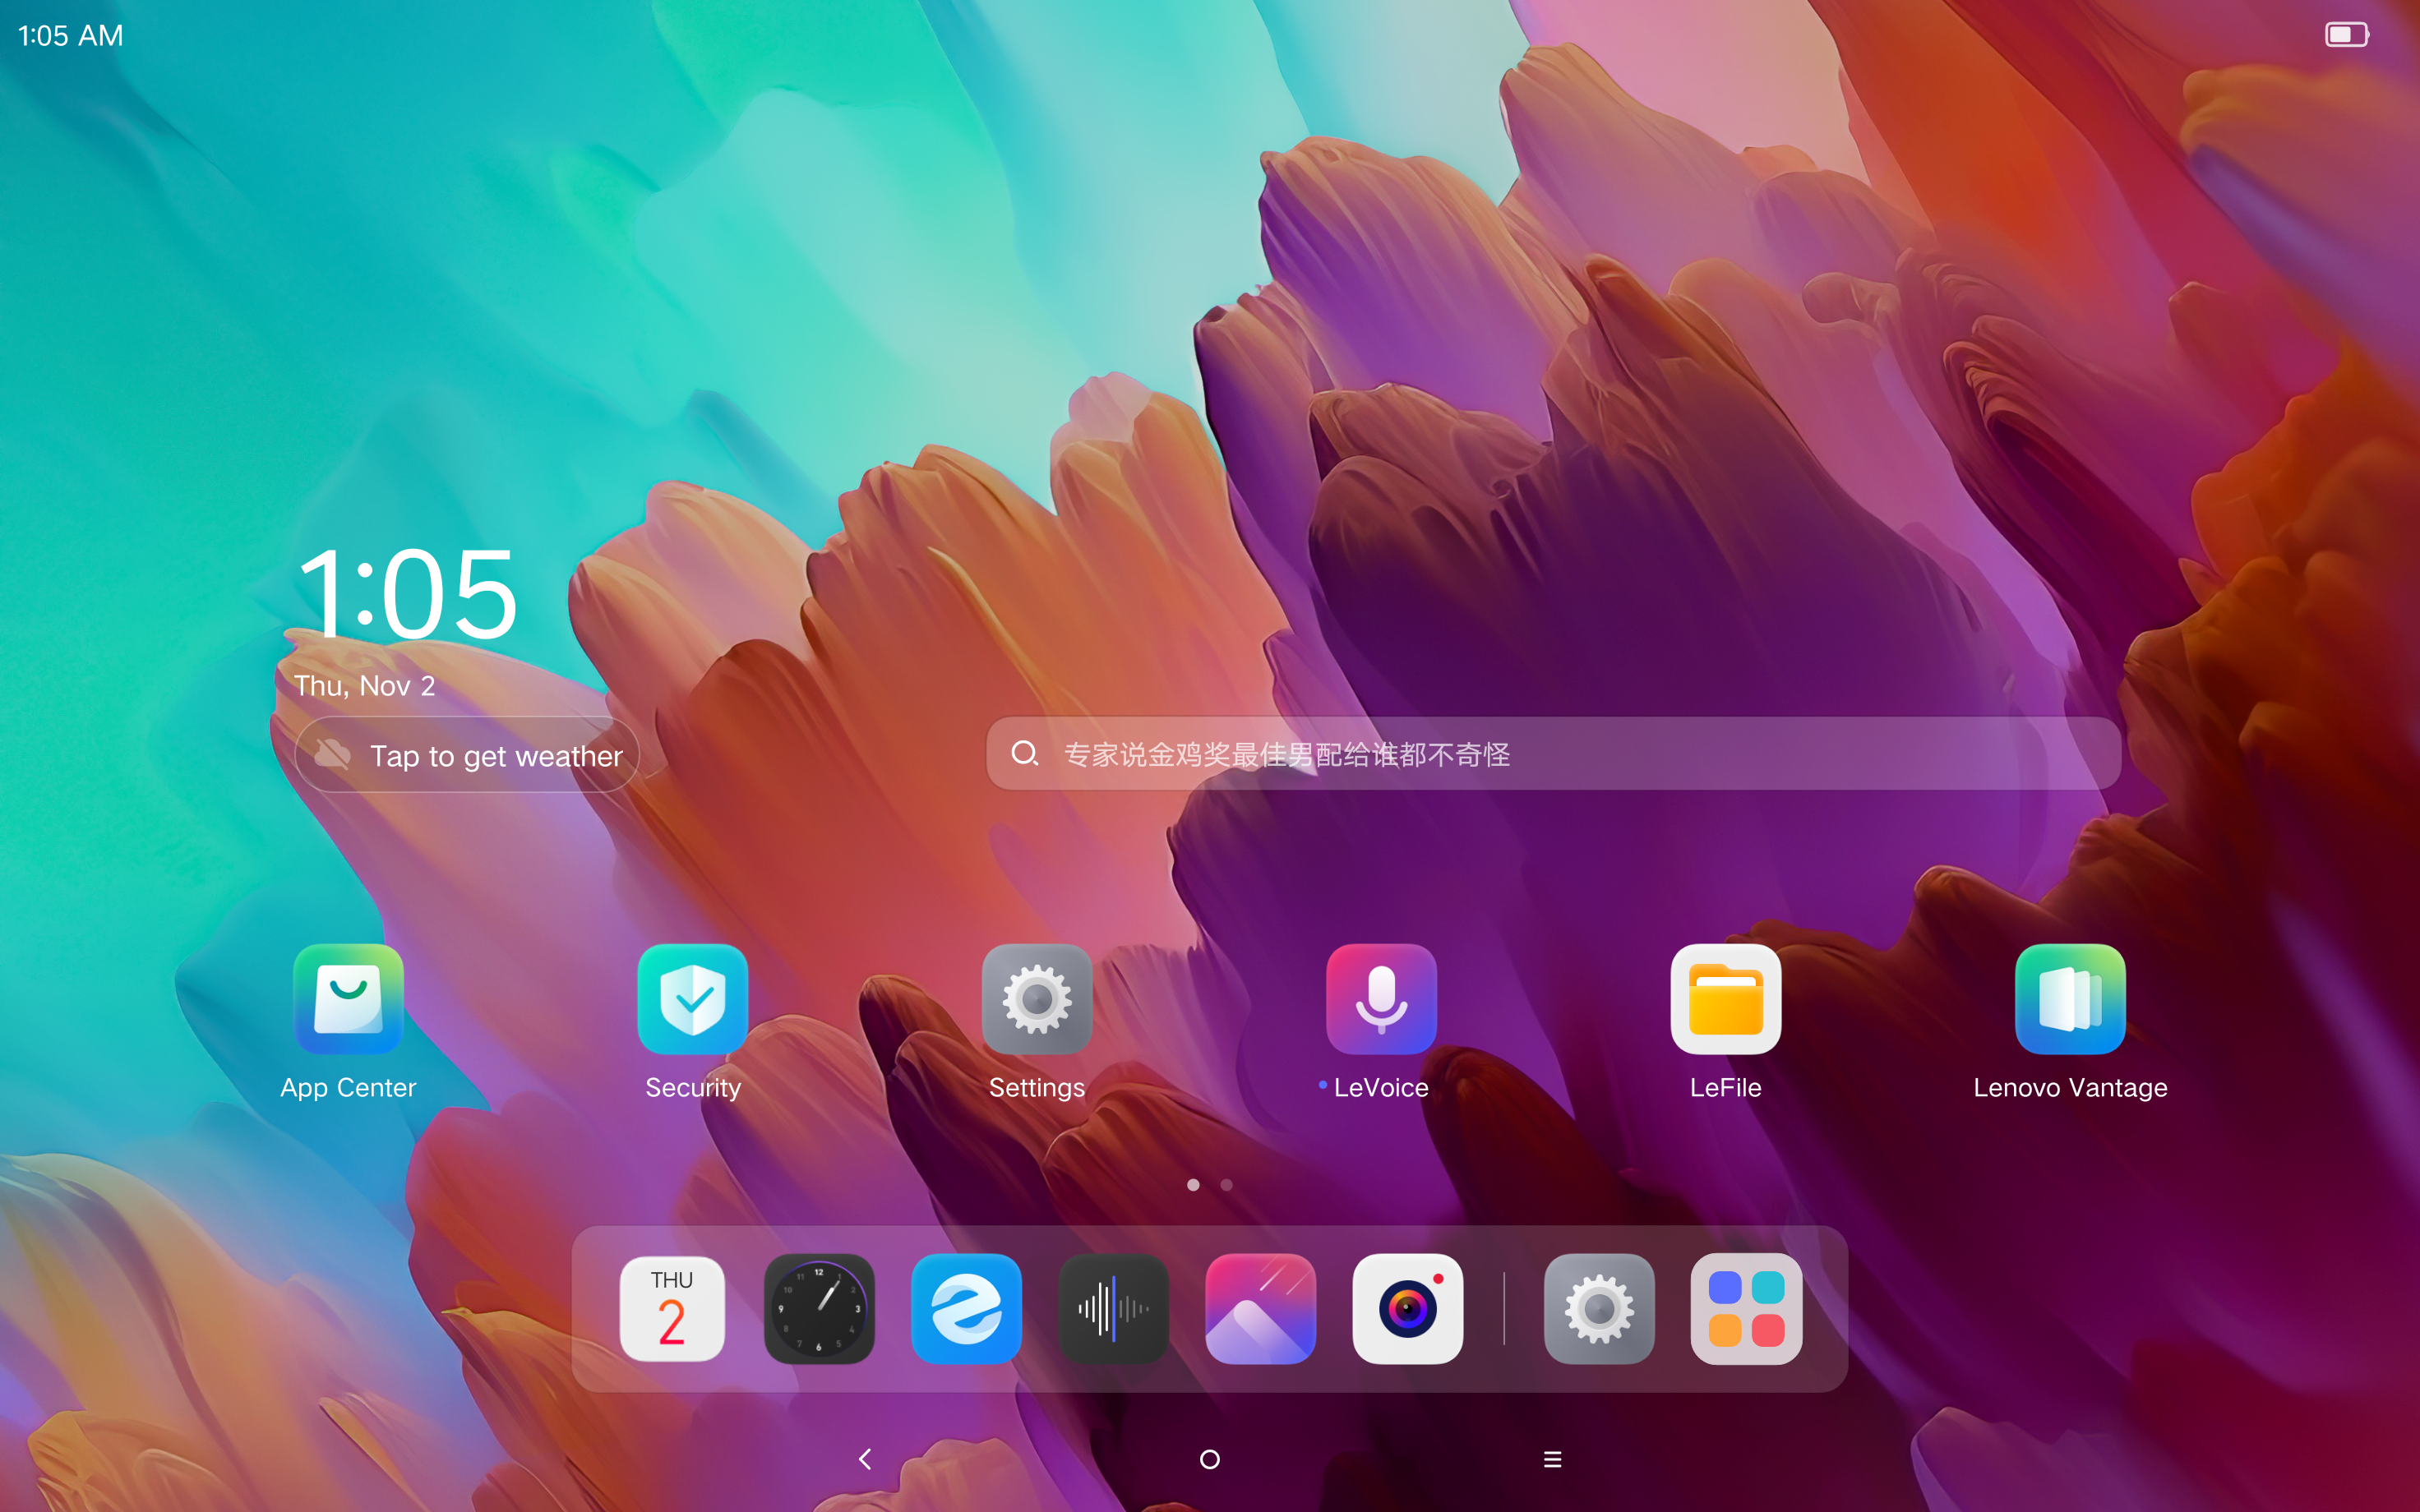
Task: Tap the recent apps menu button
Action: [x=1552, y=1459]
